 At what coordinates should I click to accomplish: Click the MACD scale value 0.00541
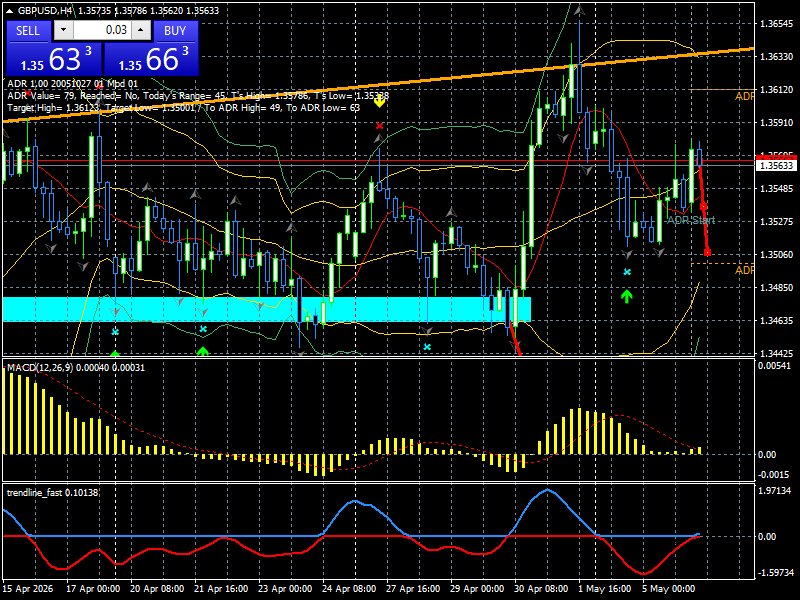(x=774, y=366)
